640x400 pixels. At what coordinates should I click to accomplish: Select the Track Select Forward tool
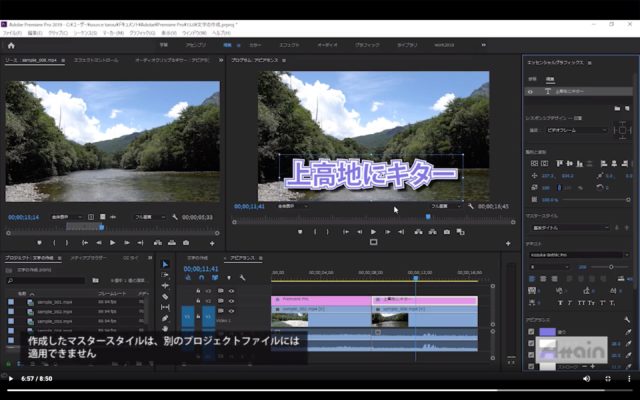165,275
